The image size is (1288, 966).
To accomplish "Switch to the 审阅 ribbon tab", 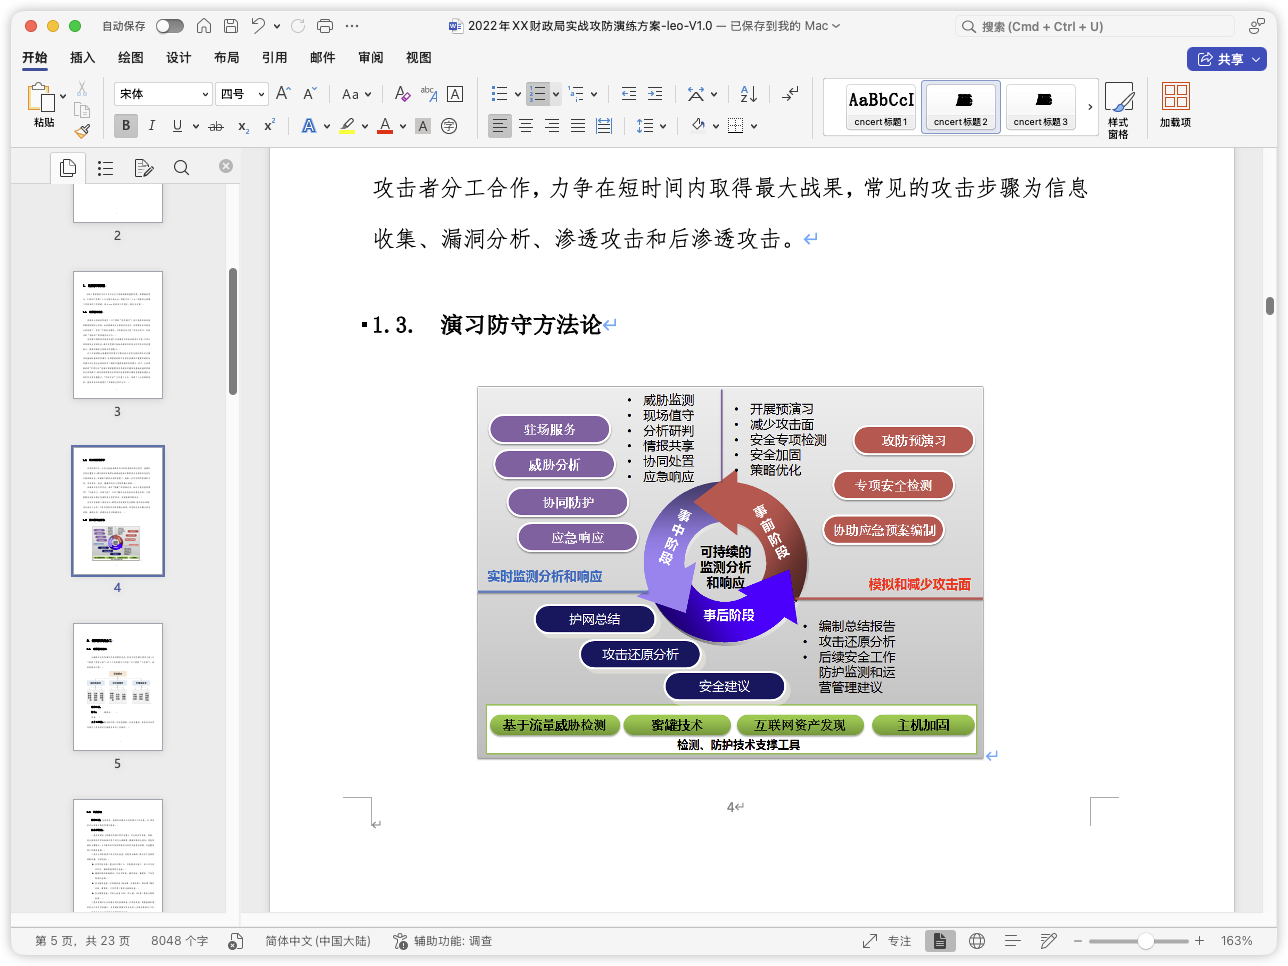I will coord(370,58).
